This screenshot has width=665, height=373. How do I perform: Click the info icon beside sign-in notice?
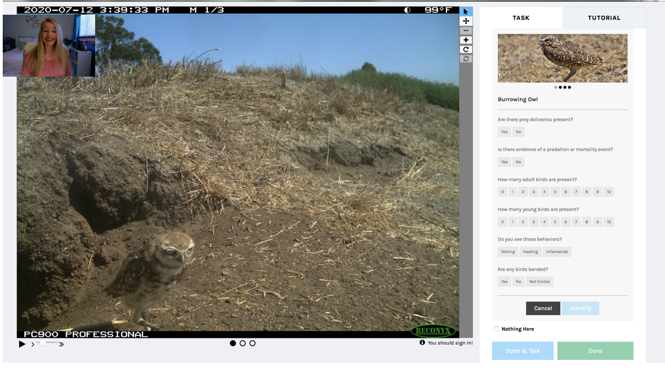click(x=422, y=342)
